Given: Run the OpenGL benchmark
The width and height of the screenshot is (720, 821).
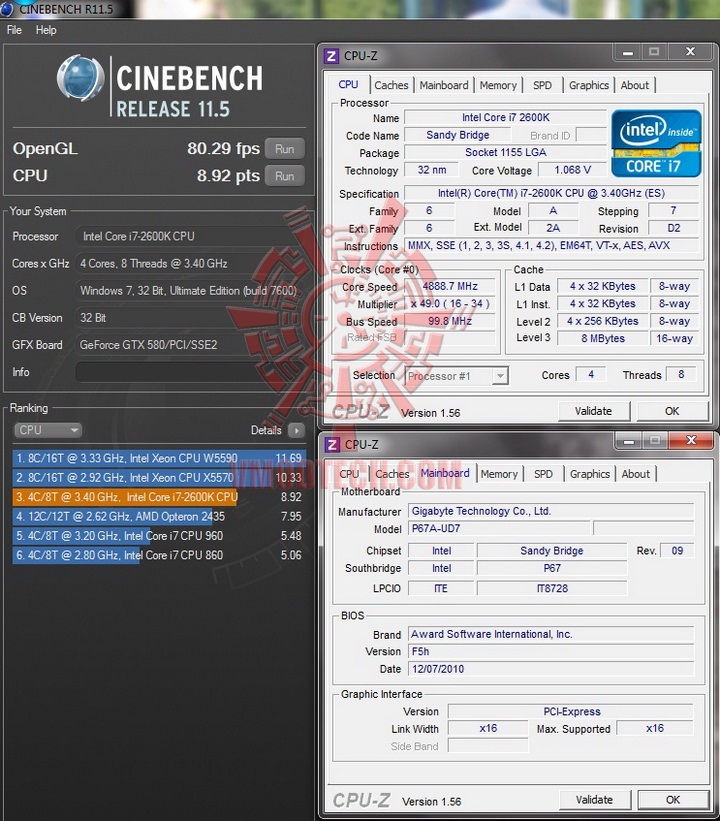Looking at the screenshot, I should coord(284,149).
